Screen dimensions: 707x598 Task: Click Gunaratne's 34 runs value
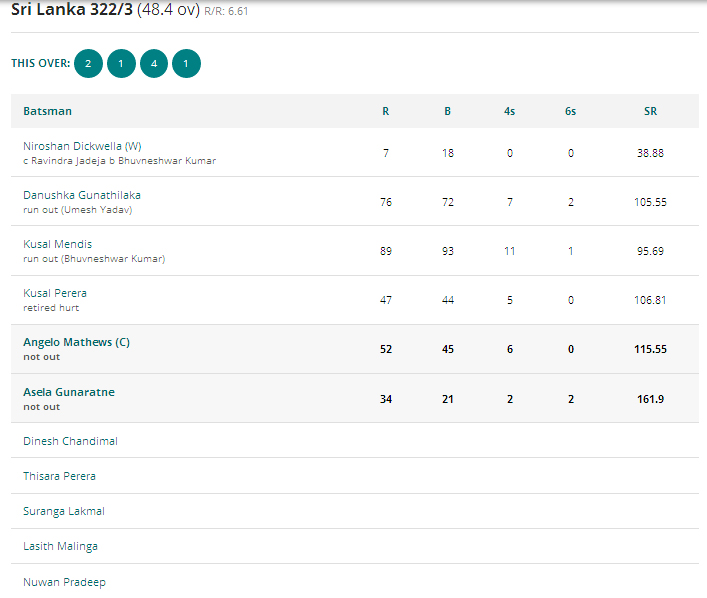tap(386, 399)
